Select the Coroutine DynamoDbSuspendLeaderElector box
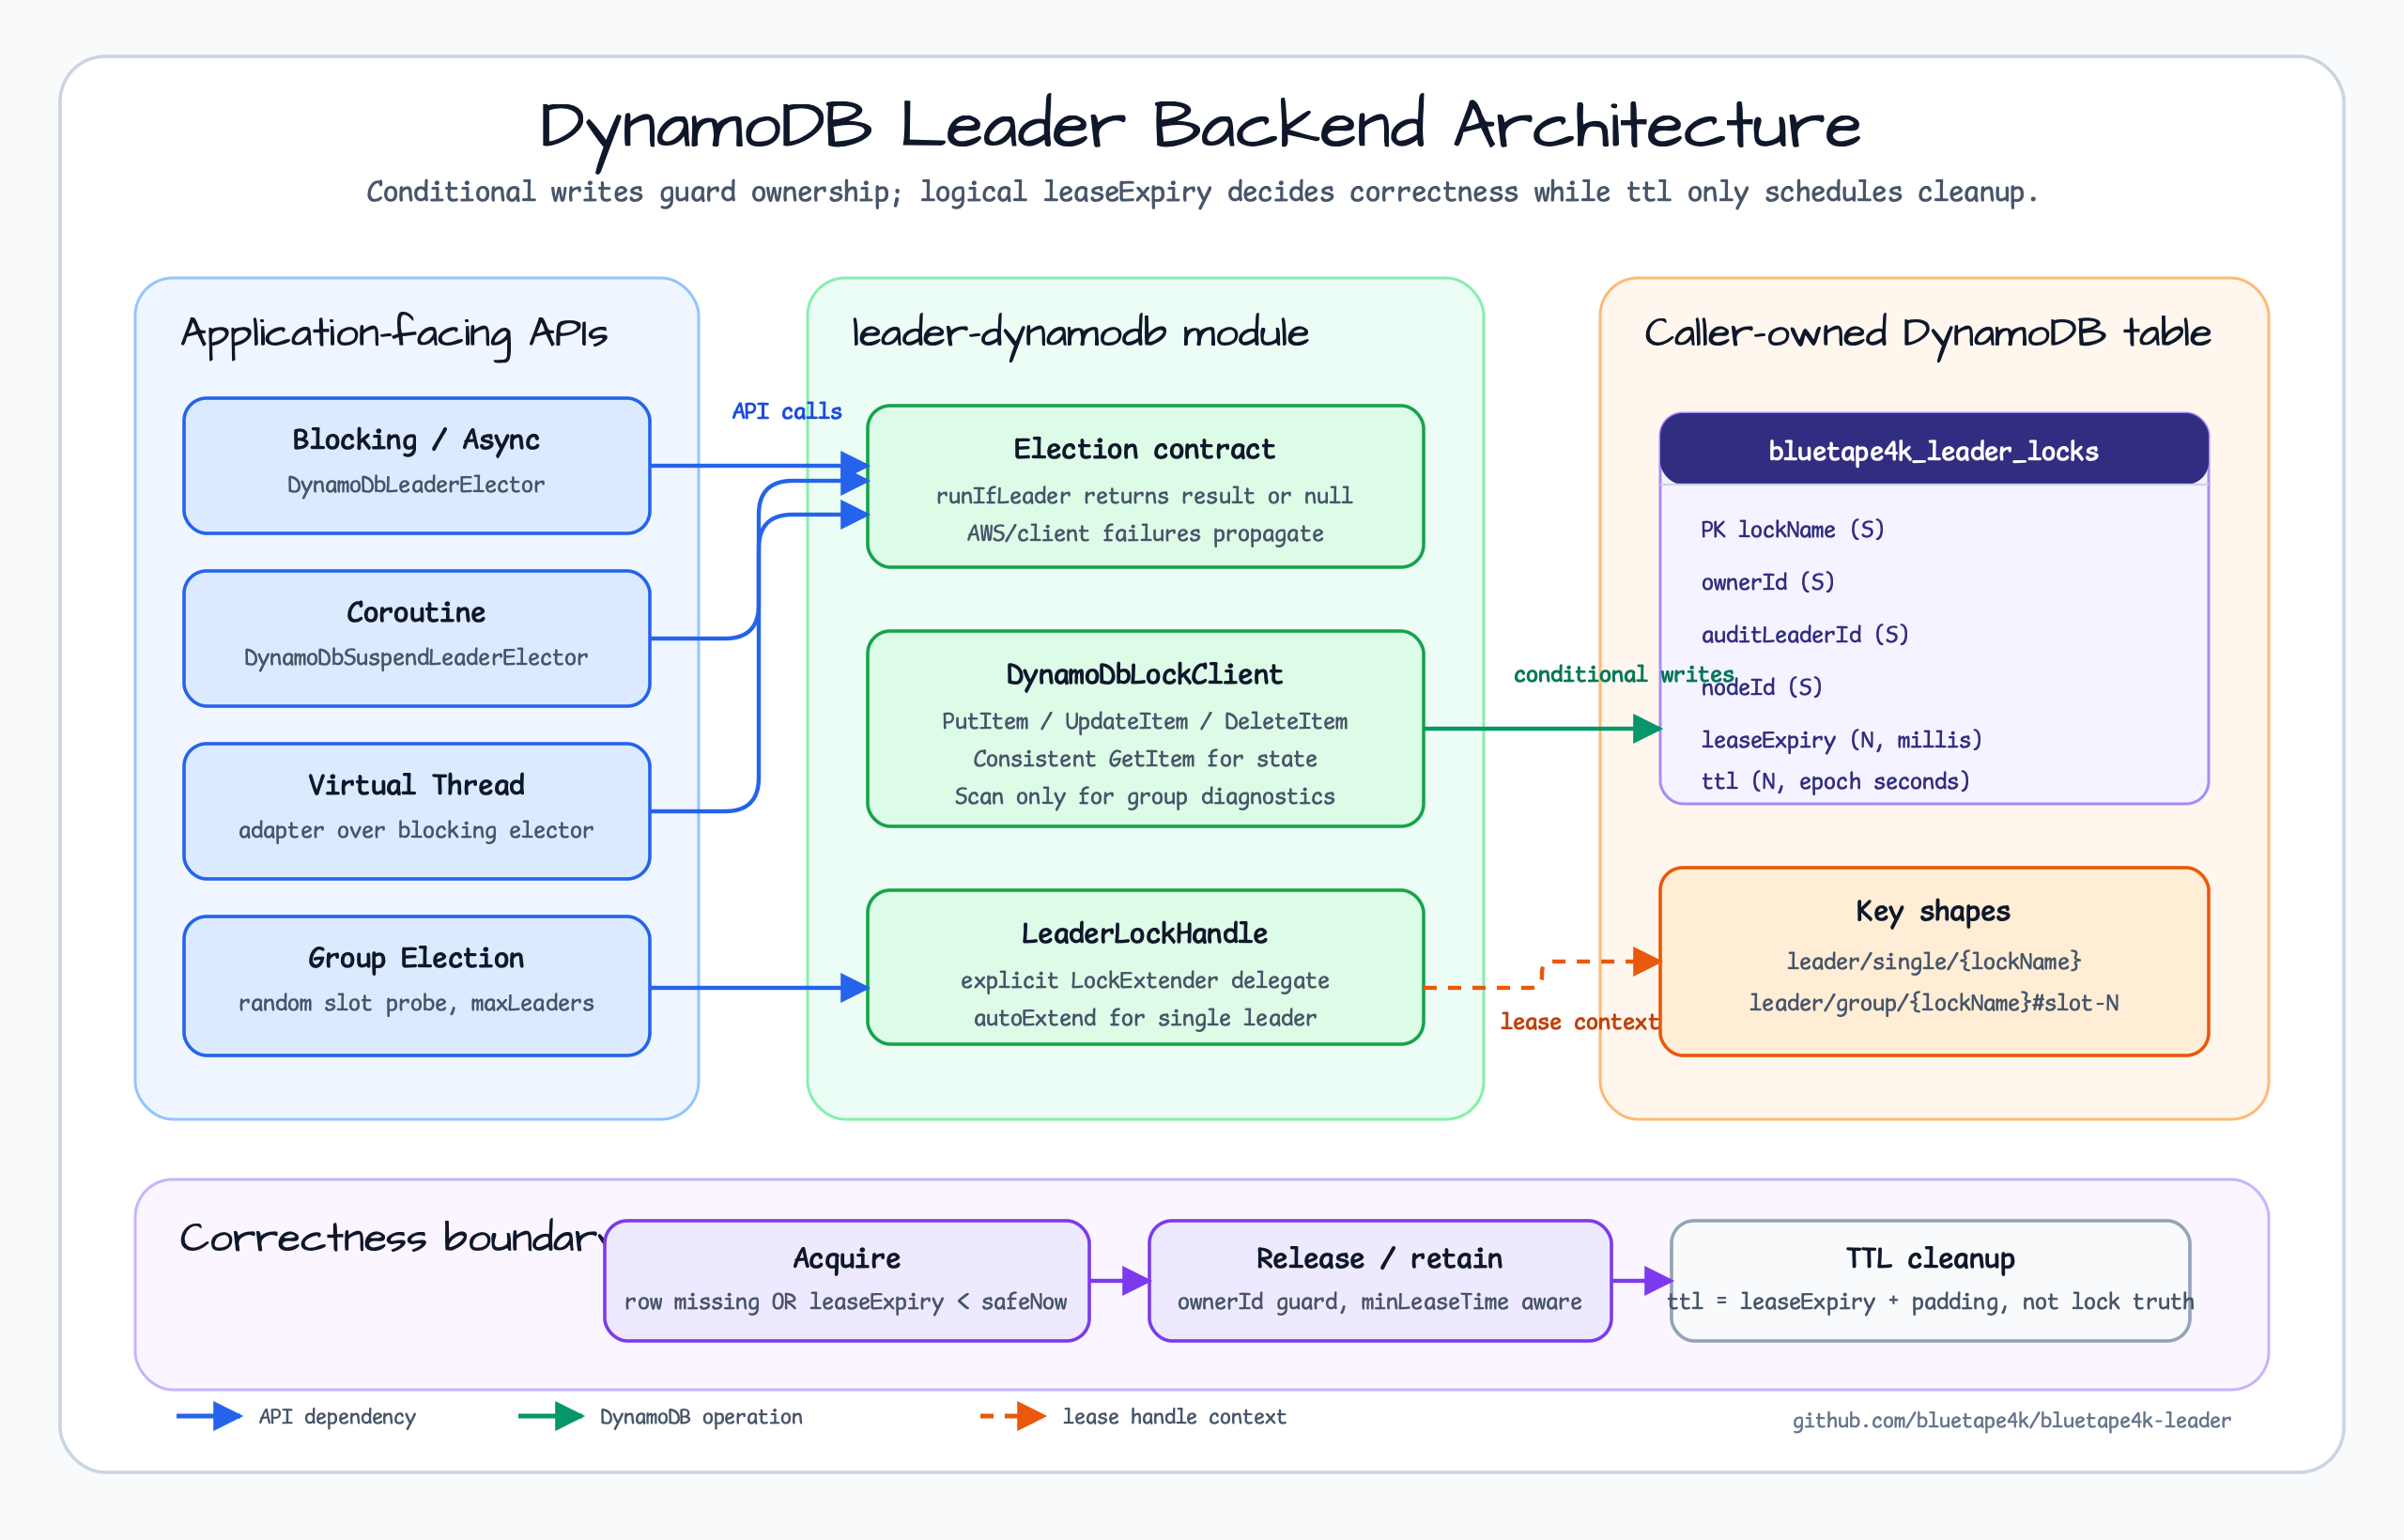 [x=417, y=639]
